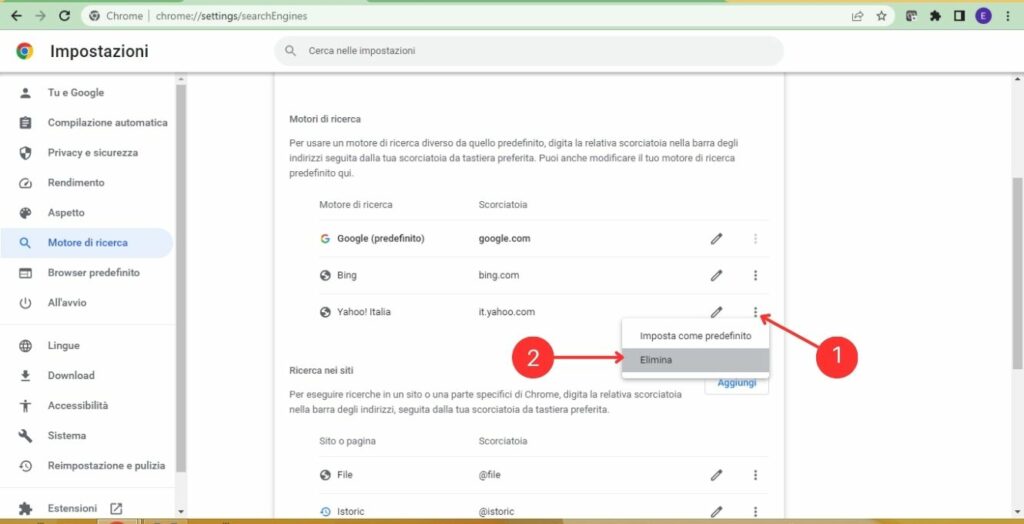Click the magnifier icon in settings search
Screen dimensions: 1024x524
(291, 51)
